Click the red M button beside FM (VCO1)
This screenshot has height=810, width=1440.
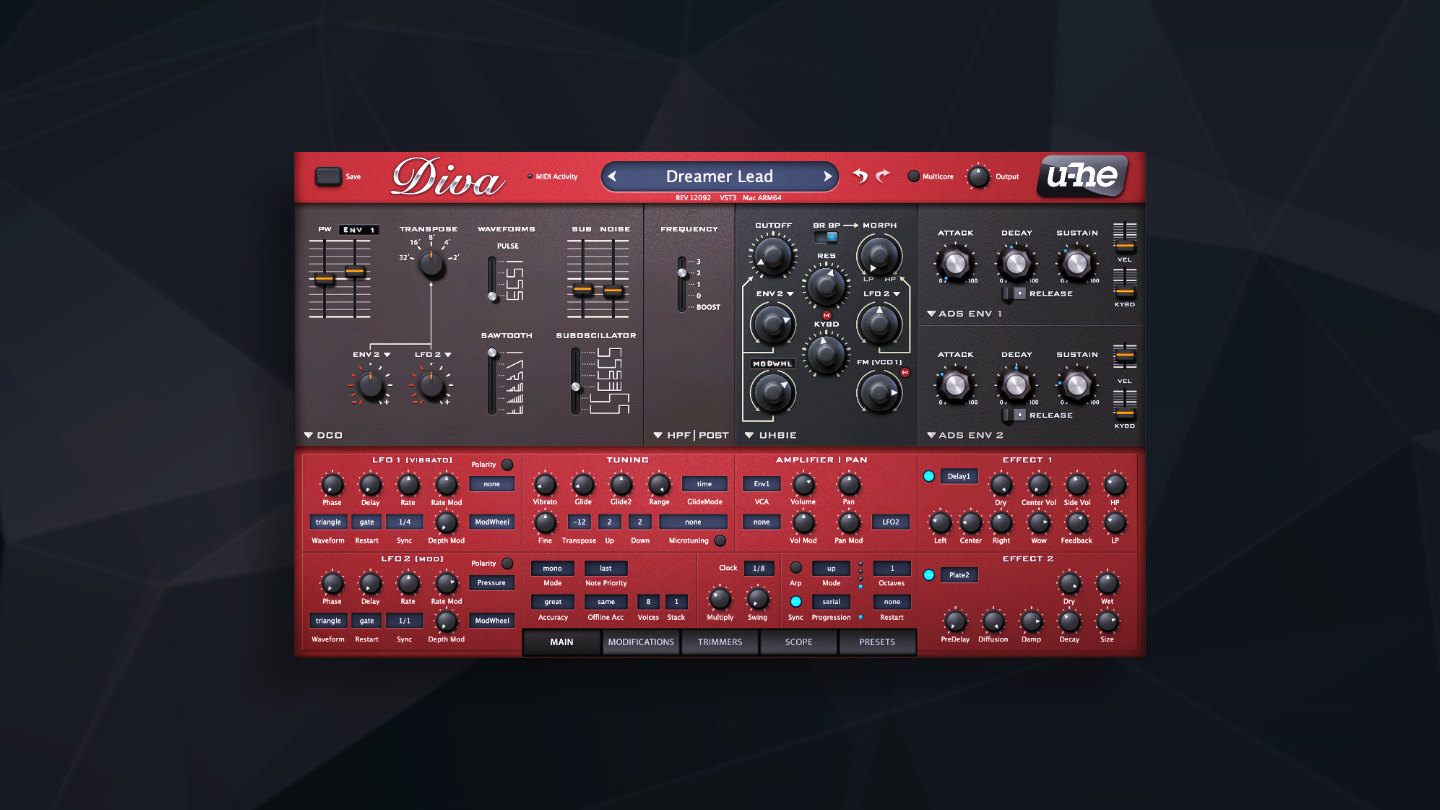click(905, 373)
